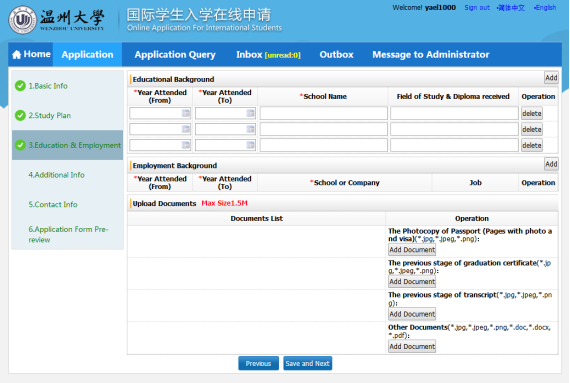
Task: Open calendar picker in first row Year From
Action: coord(186,113)
